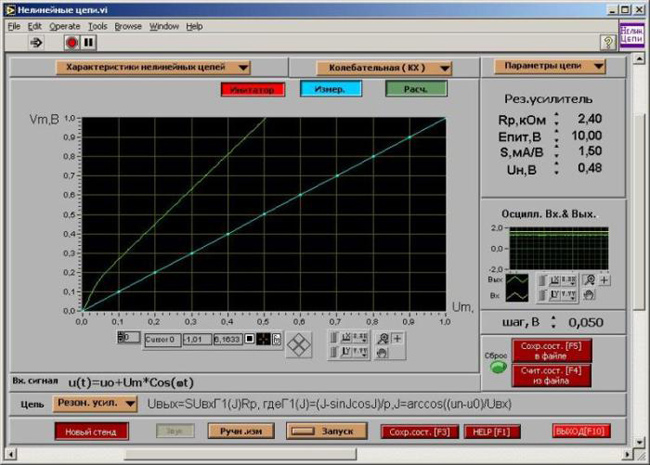Click the шаг, В stepper arrows

coord(553,322)
